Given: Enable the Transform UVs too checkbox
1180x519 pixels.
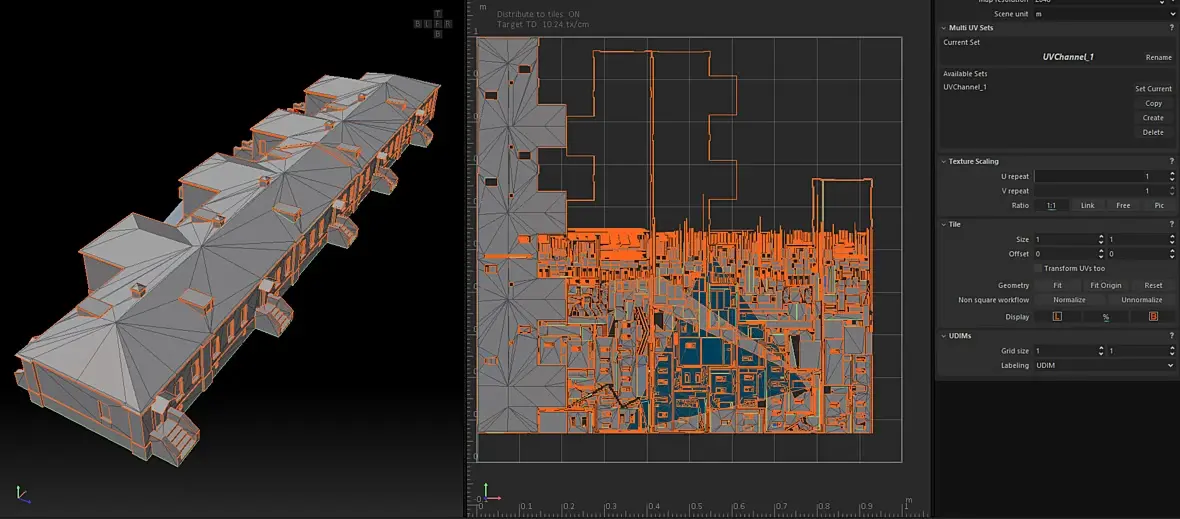Looking at the screenshot, I should [1037, 268].
